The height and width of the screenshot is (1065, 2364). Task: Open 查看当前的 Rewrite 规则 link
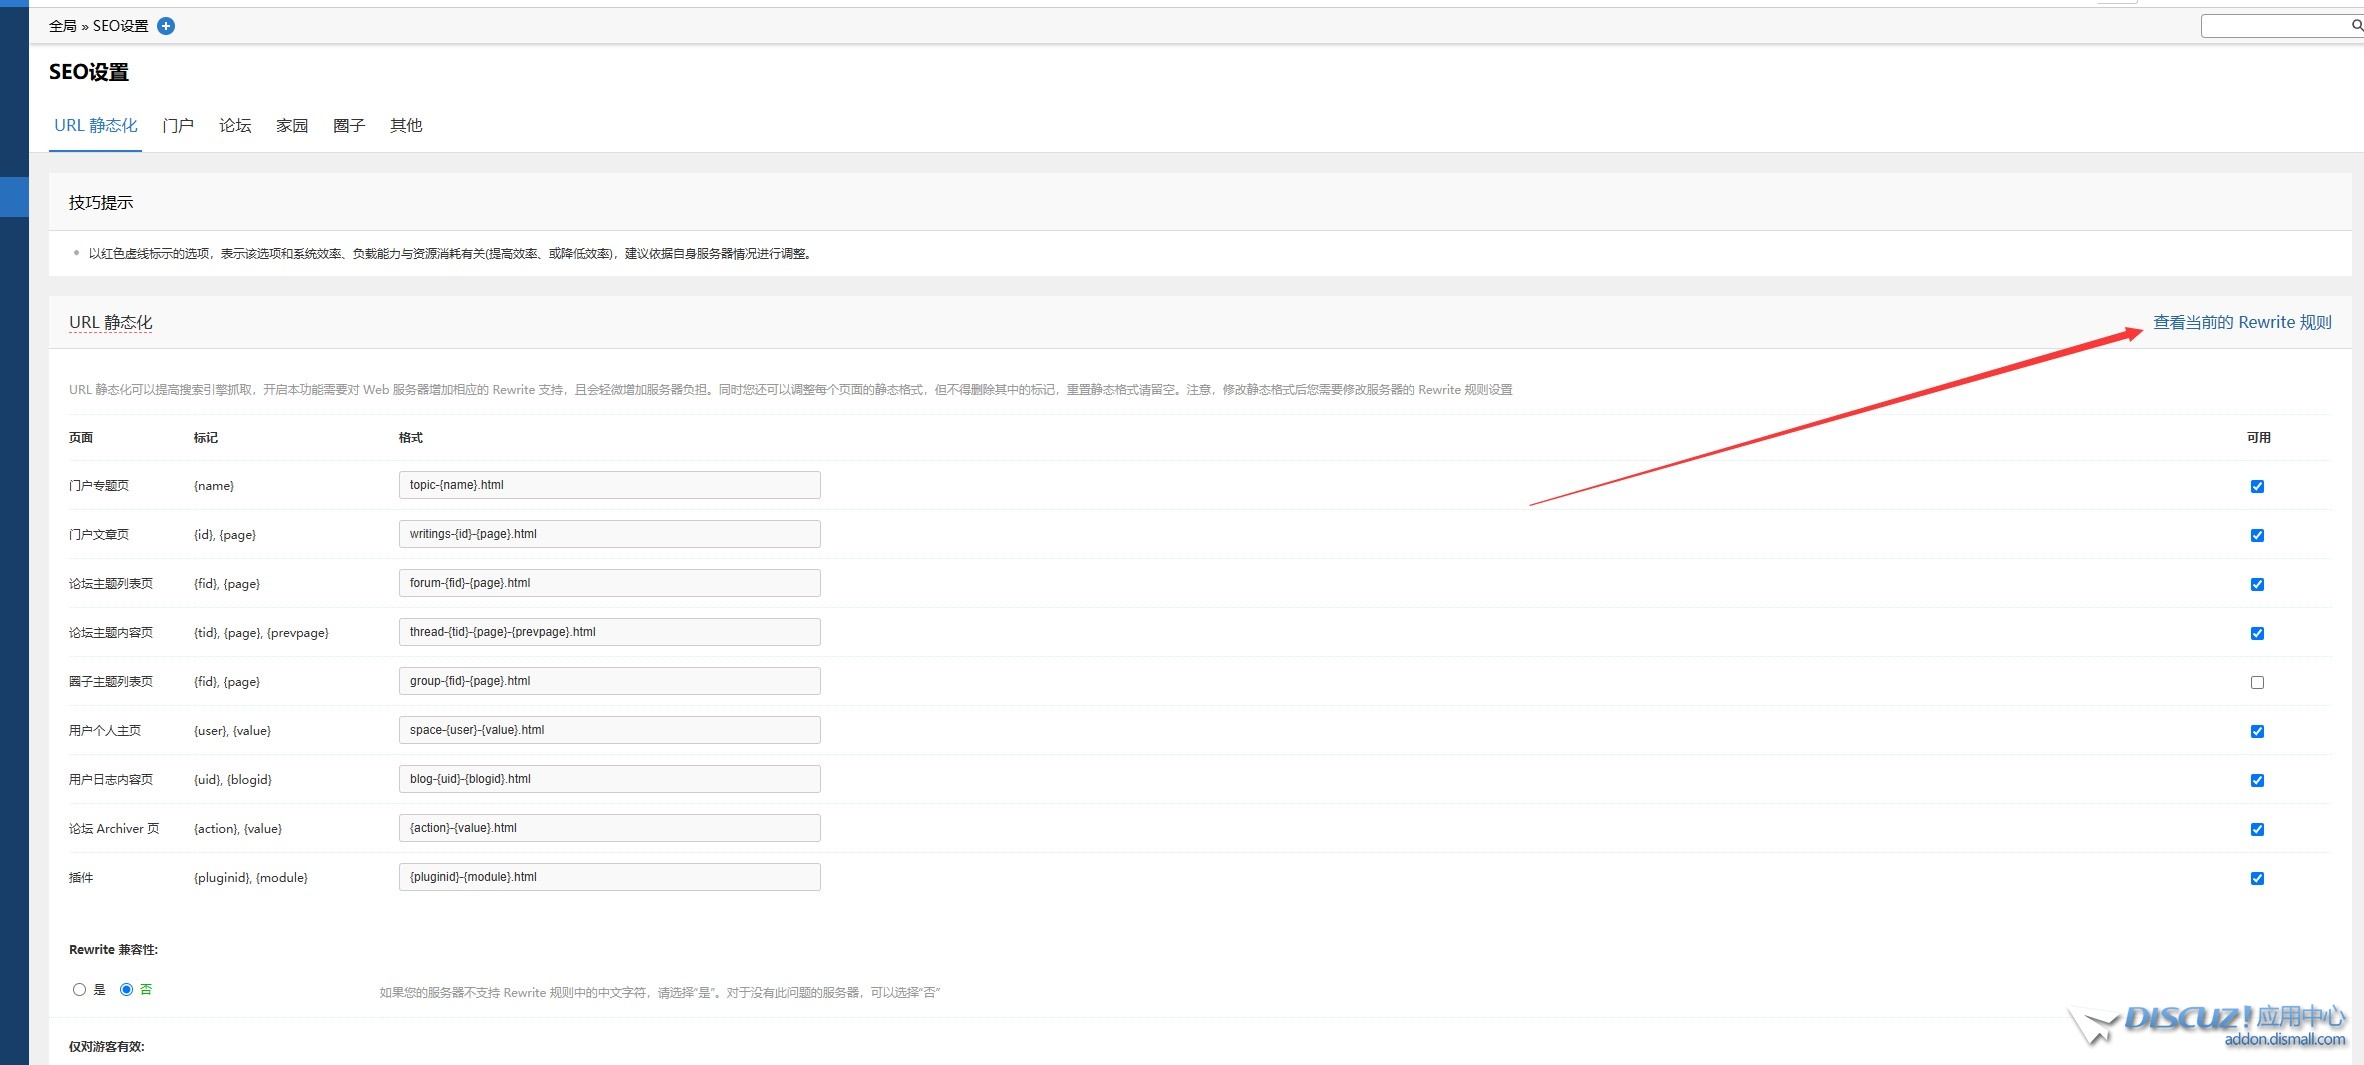(2241, 322)
